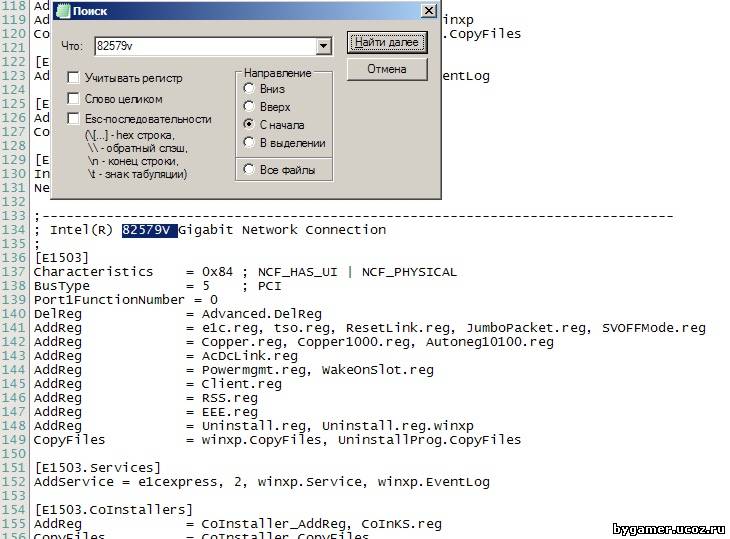Screen dimensions: 730x539
Task: Click e1cexpress on line 152
Action: coord(178,482)
